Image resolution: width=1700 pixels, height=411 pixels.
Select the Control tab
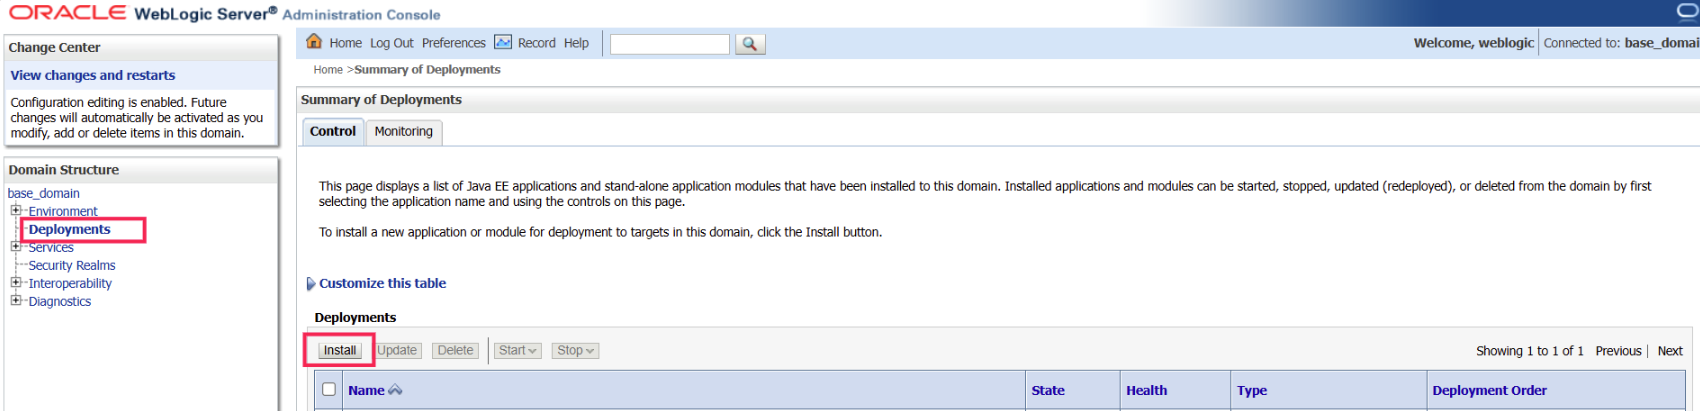click(333, 132)
